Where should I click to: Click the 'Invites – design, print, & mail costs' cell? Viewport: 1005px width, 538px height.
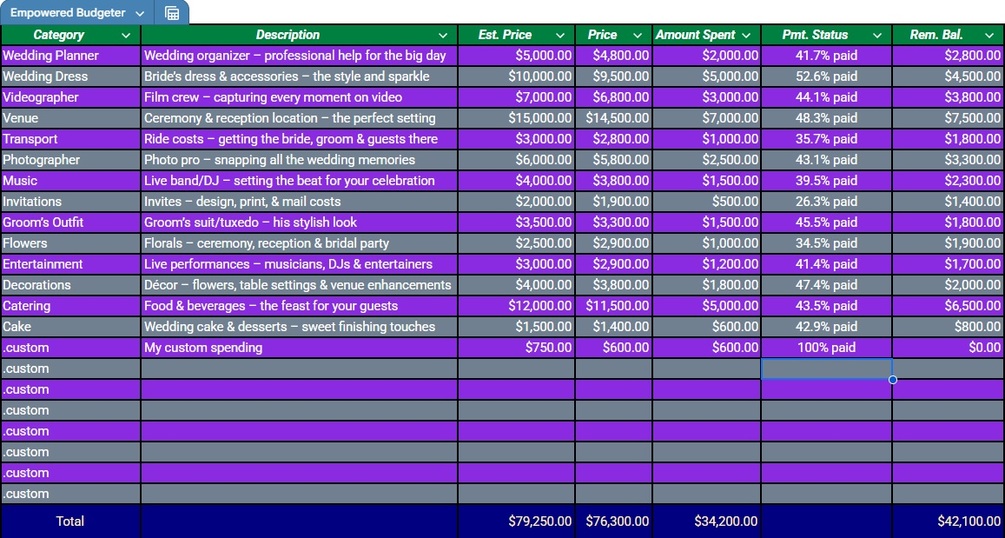(x=299, y=201)
